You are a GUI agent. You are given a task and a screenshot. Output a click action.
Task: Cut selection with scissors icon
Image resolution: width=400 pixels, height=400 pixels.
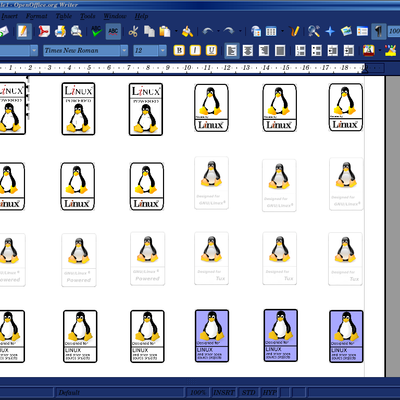click(133, 32)
